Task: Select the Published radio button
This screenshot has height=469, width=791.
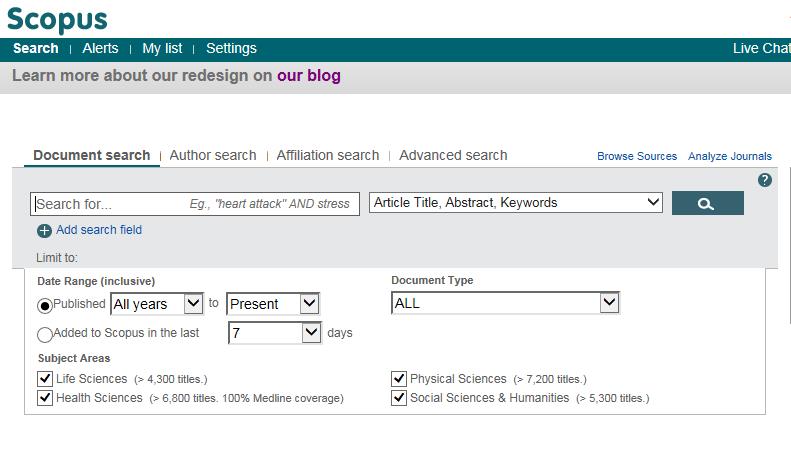Action: point(45,306)
